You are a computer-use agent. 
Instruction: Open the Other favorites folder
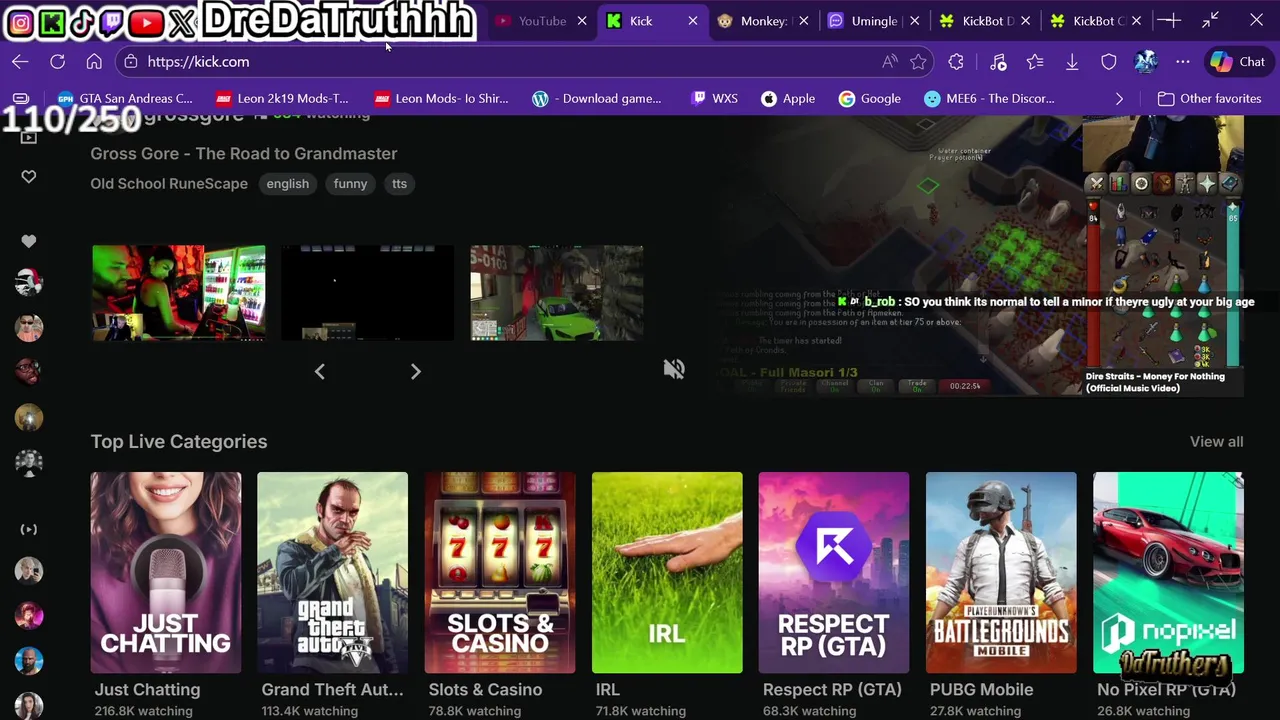(x=1209, y=98)
